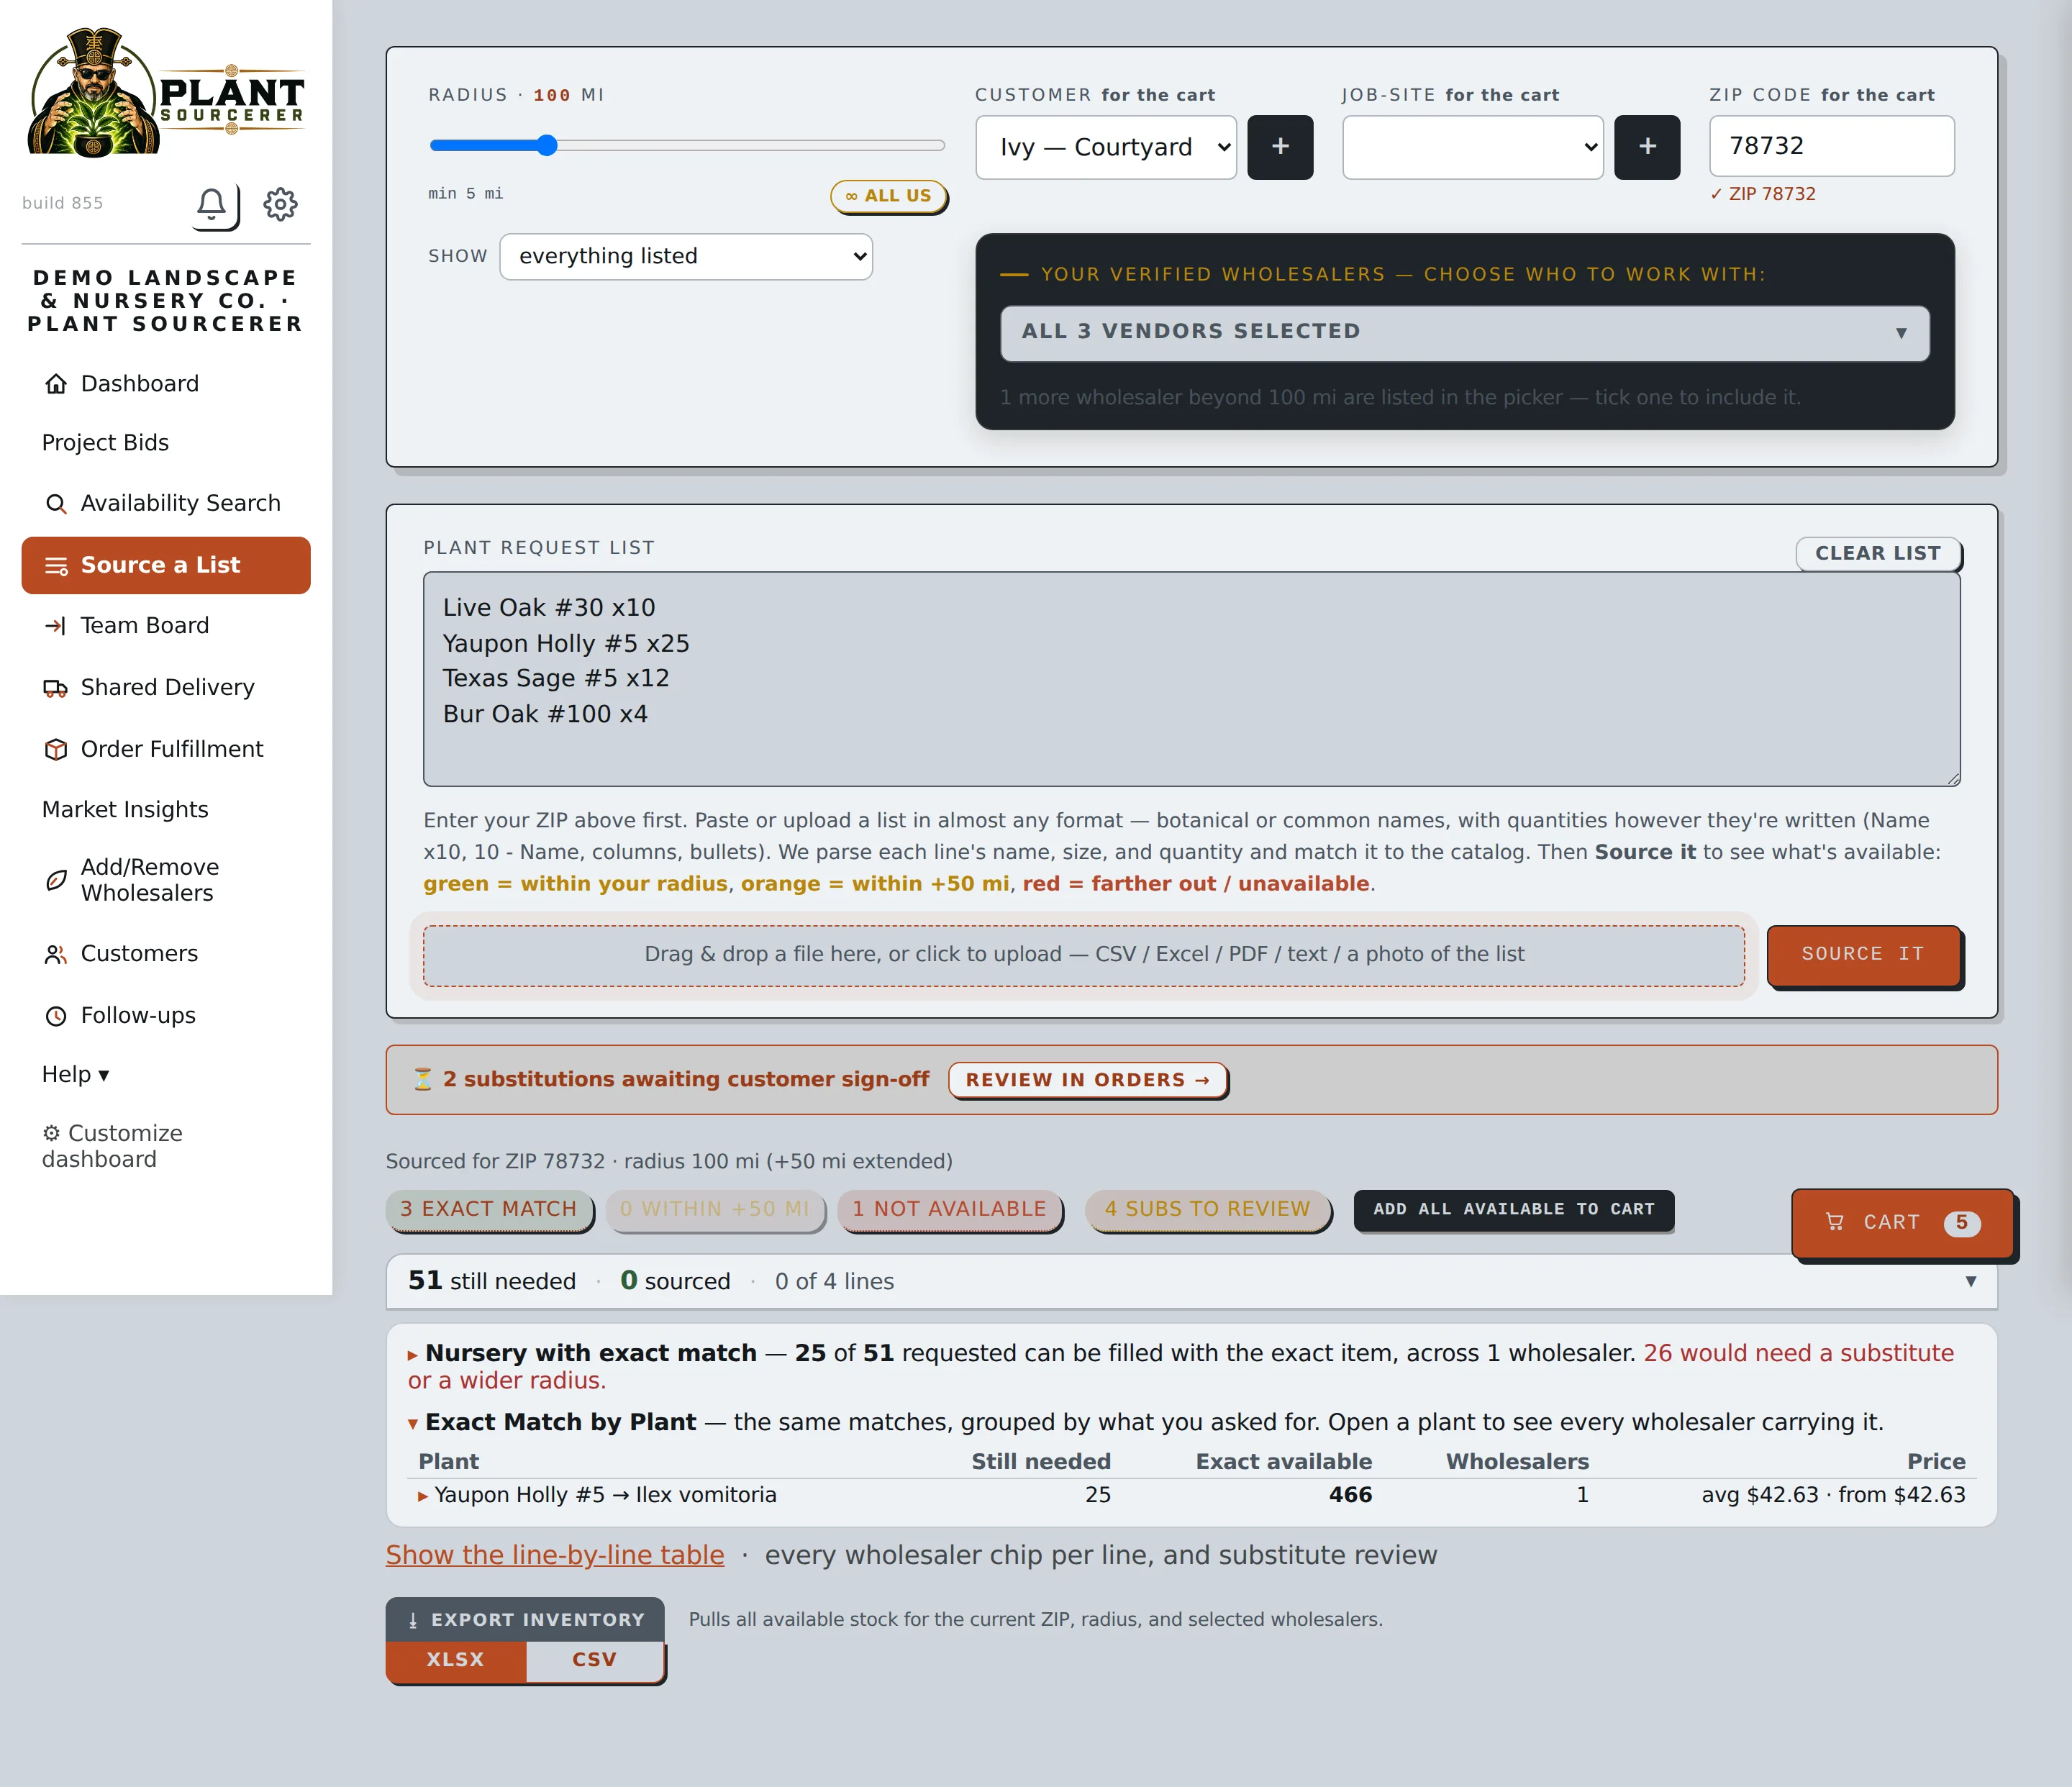
Task: Expand the All 3 Vendors Selected picker
Action: tap(1464, 333)
